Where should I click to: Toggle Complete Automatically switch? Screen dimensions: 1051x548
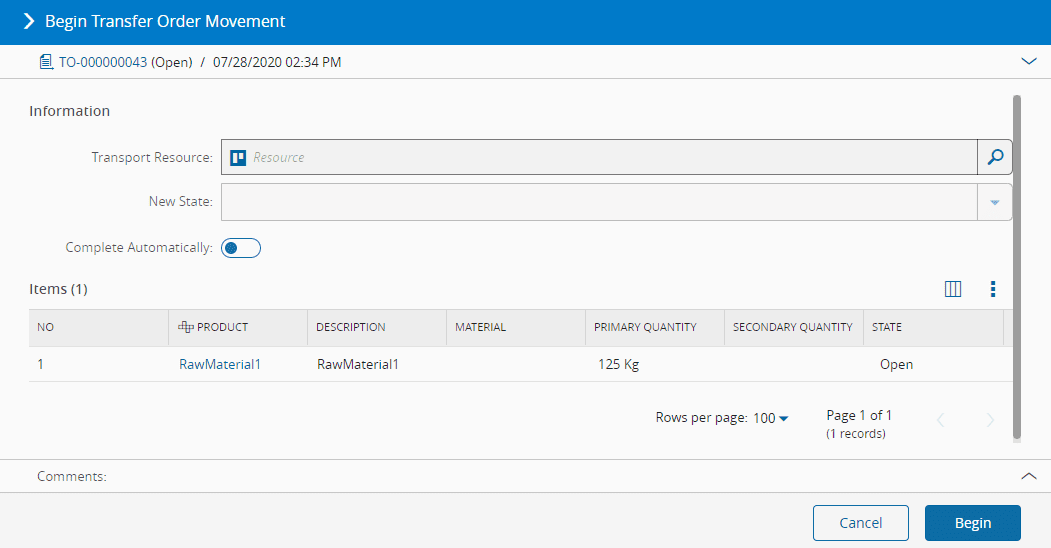tap(241, 248)
